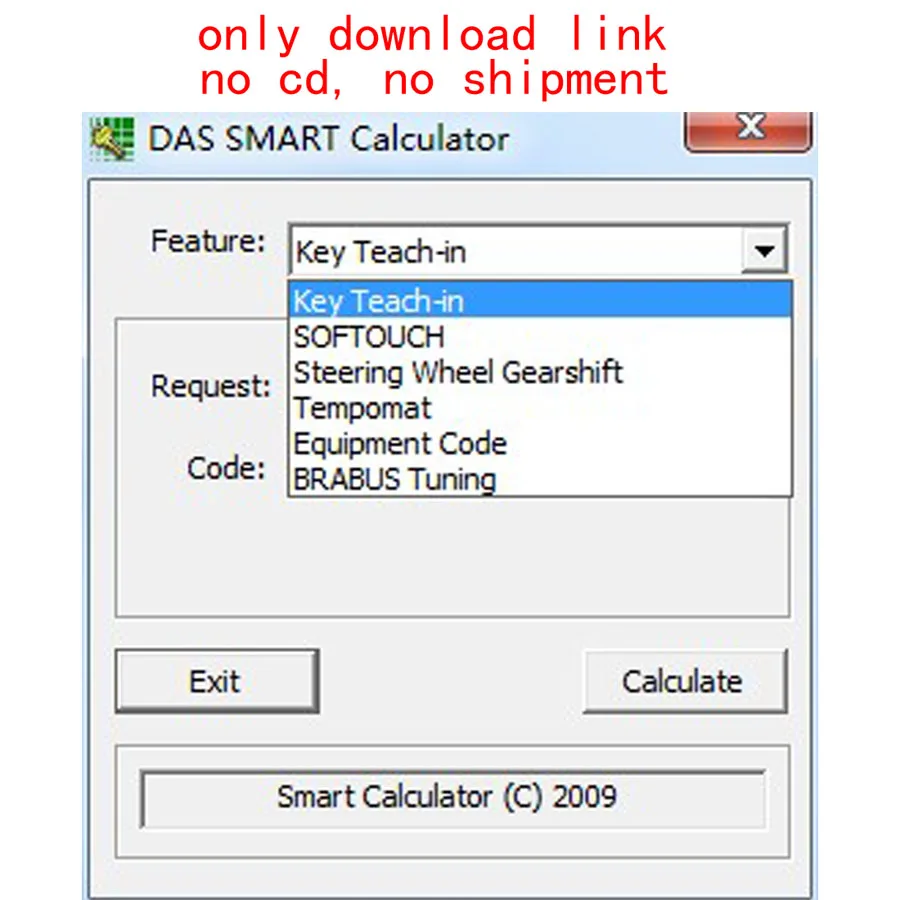The height and width of the screenshot is (900, 900).
Task: Click the Feature: label
Action: coord(208,242)
